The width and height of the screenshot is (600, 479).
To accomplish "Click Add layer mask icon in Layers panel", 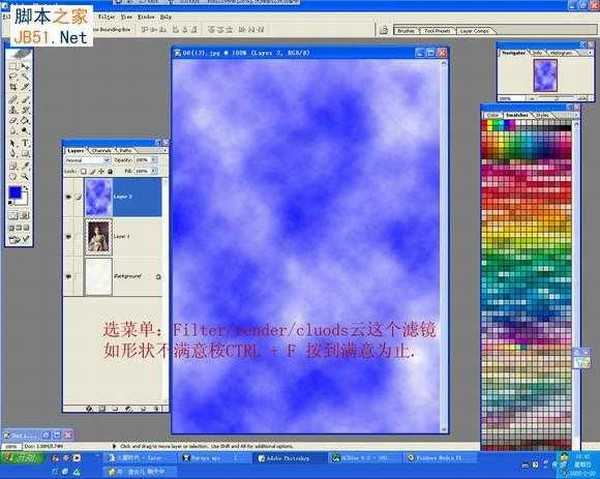I will click(x=102, y=409).
